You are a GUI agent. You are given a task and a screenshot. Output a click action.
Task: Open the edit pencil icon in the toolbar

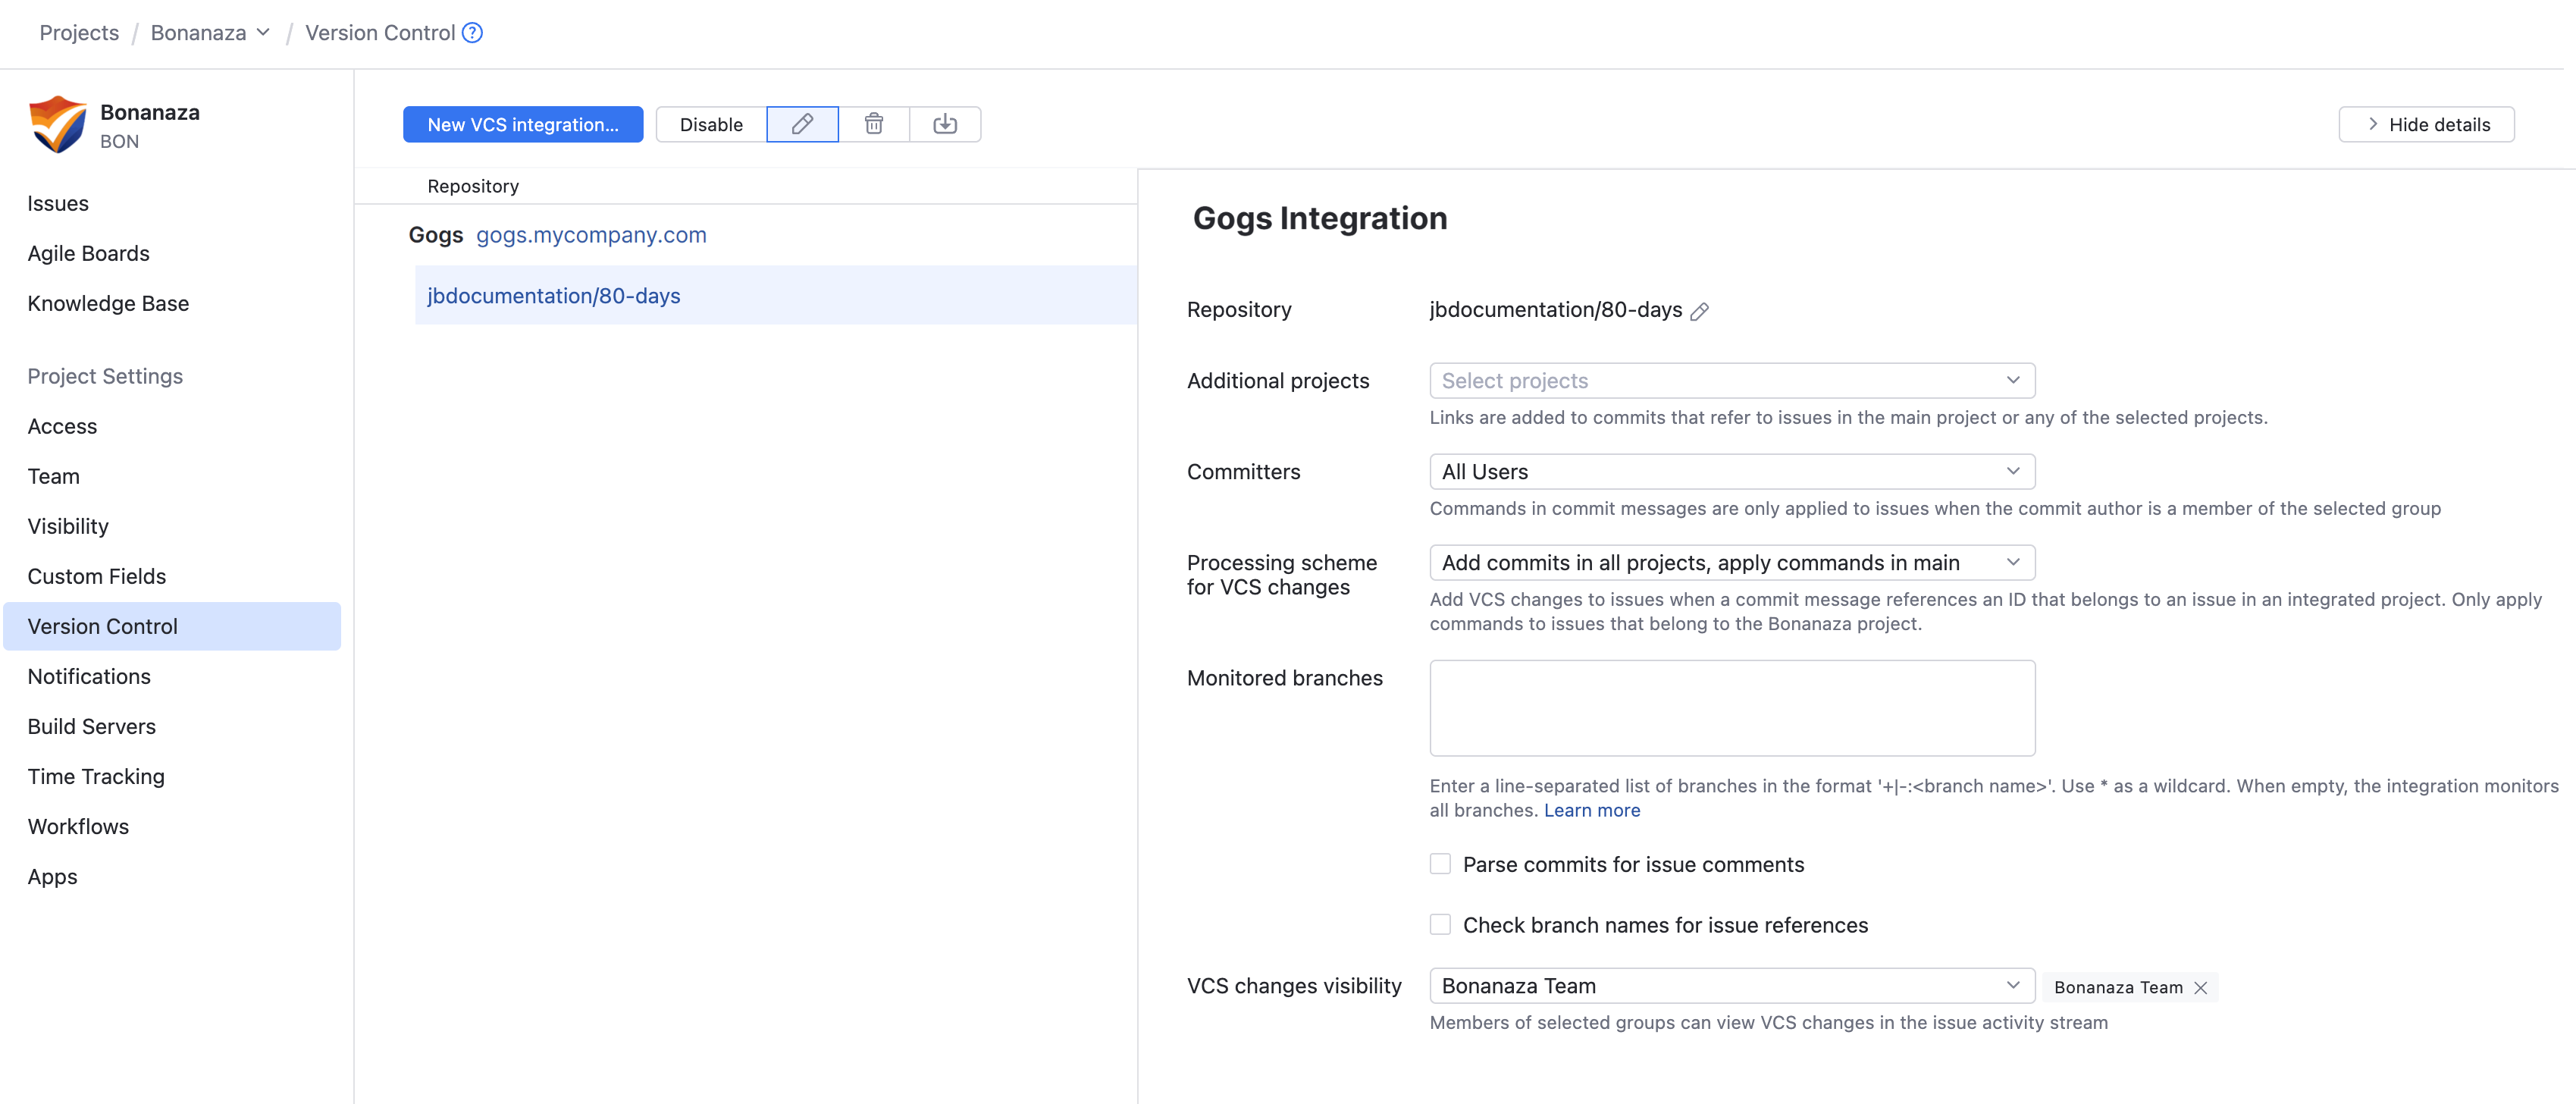click(x=802, y=124)
